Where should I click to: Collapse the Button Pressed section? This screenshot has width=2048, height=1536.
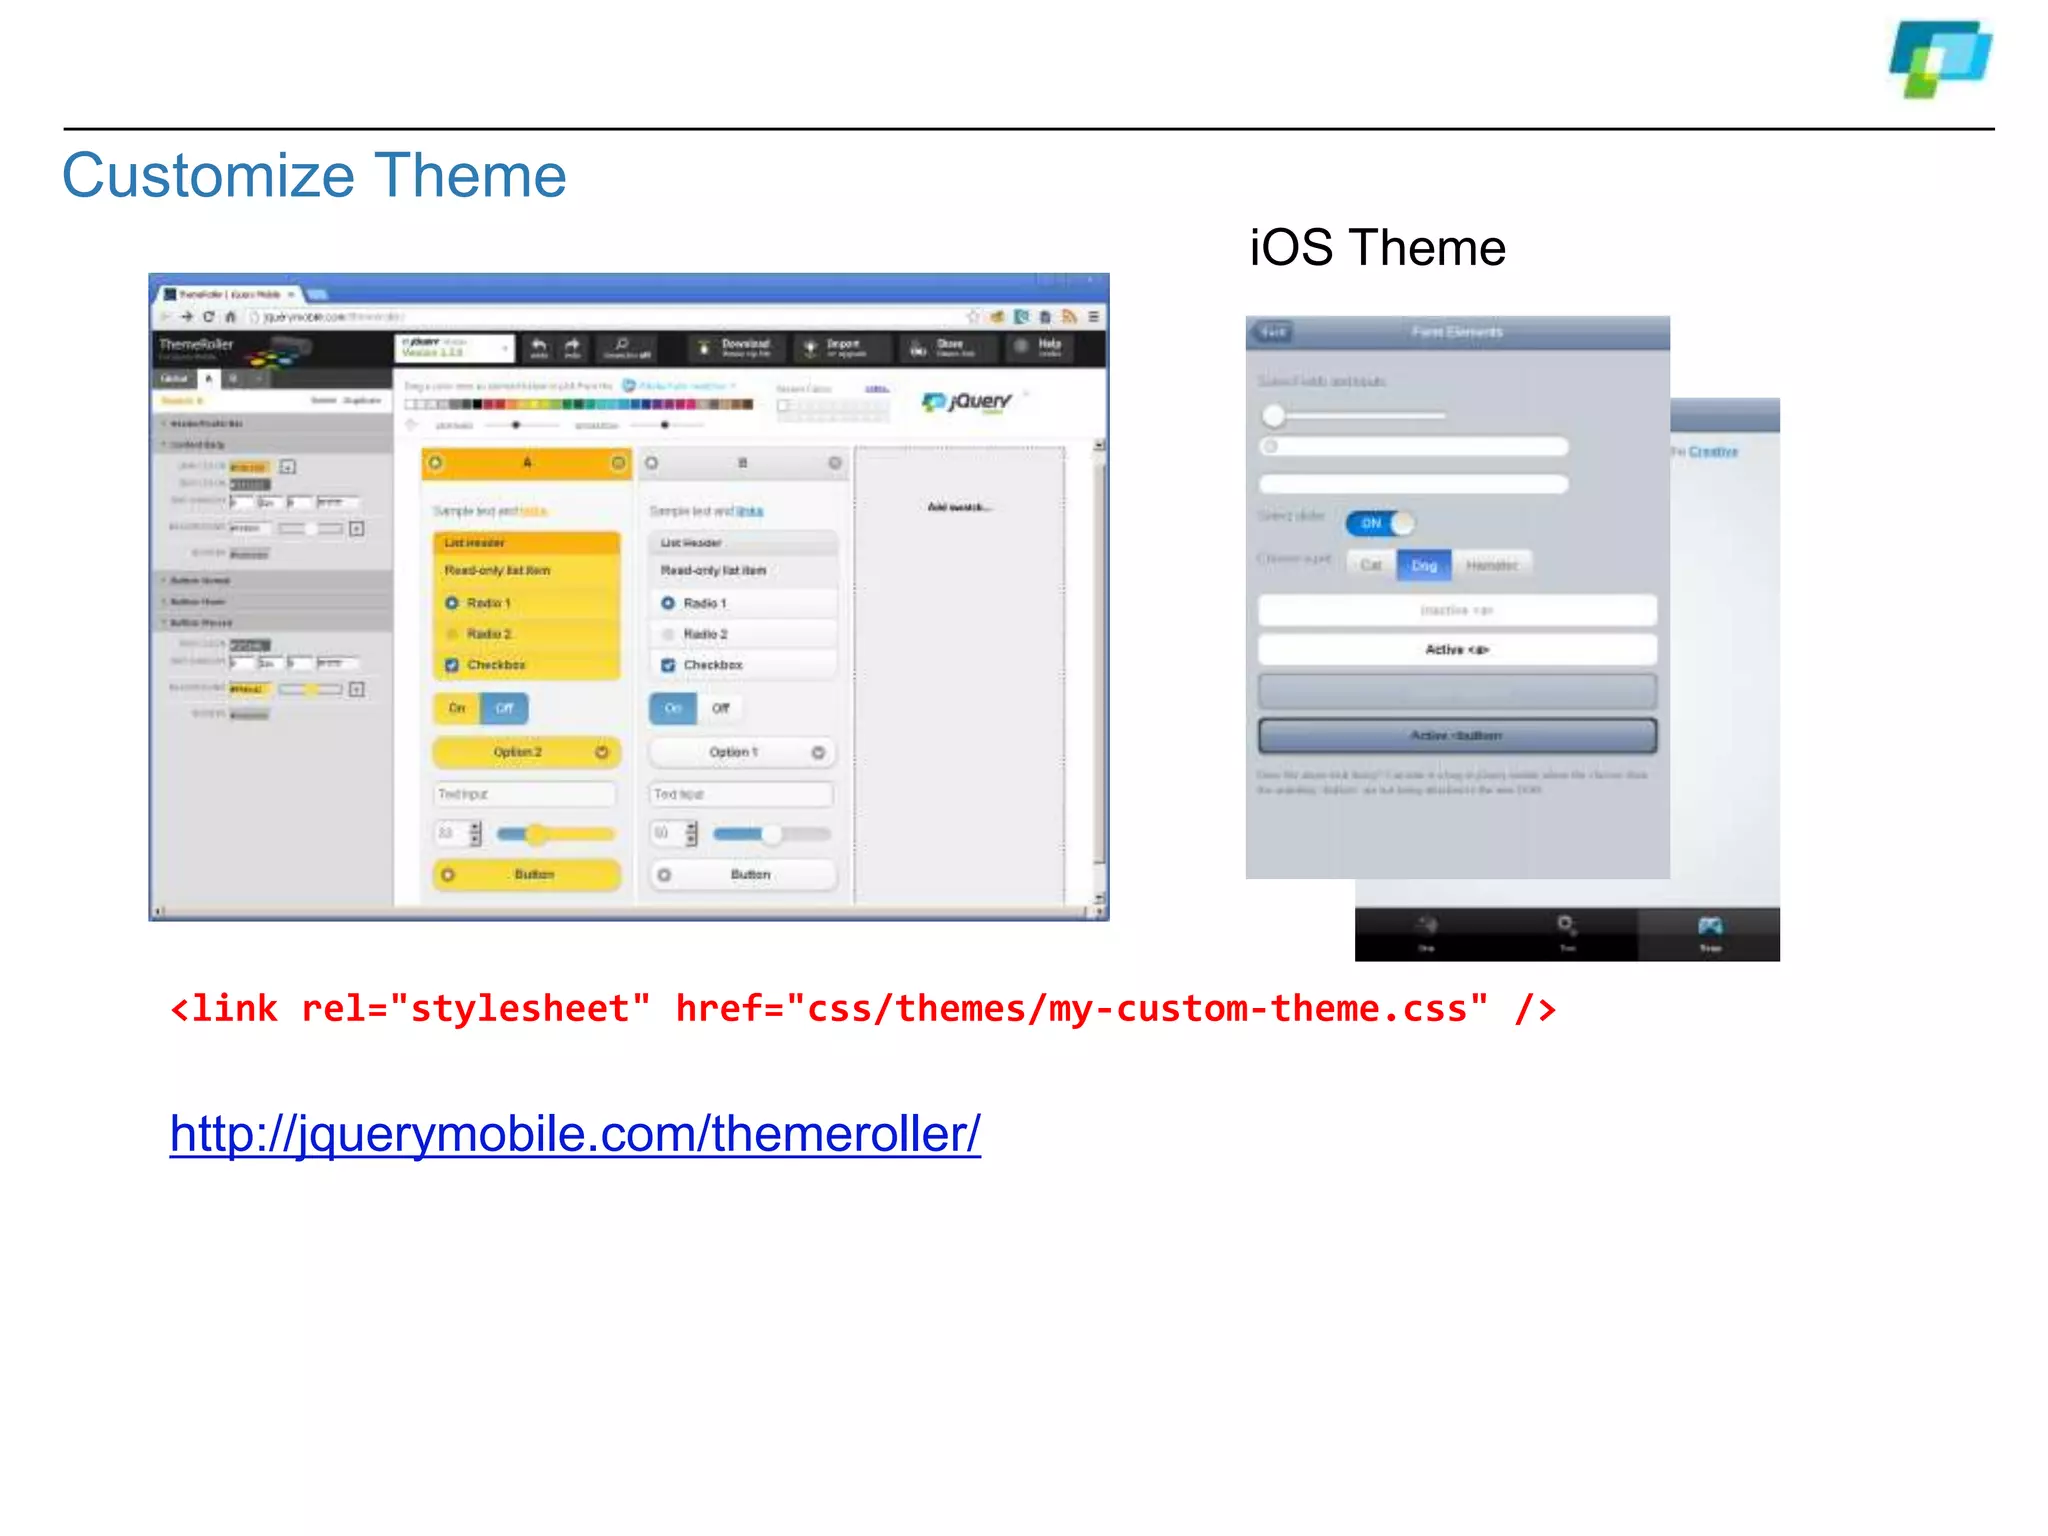pyautogui.click(x=272, y=622)
